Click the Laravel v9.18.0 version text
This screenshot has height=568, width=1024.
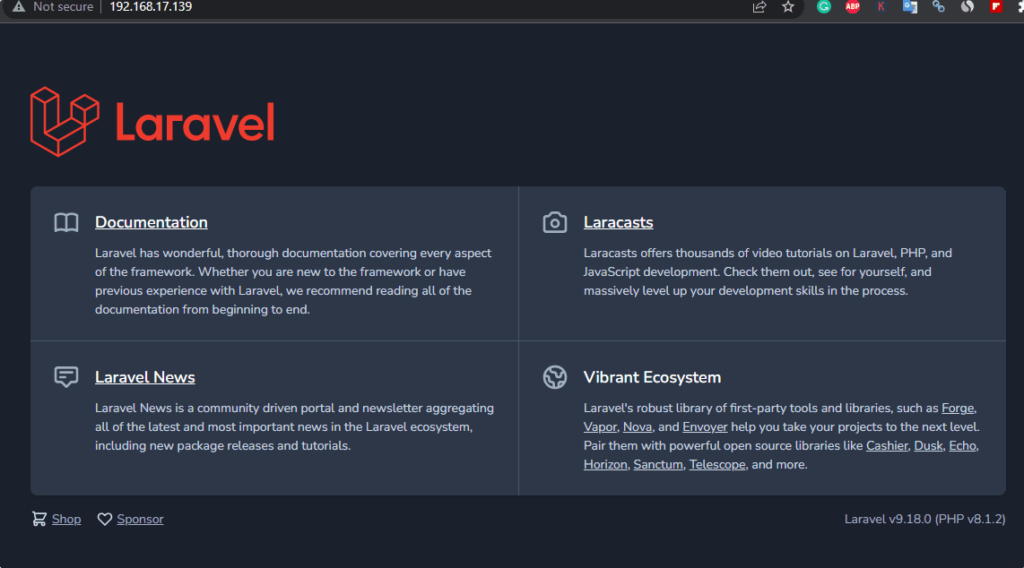925,519
